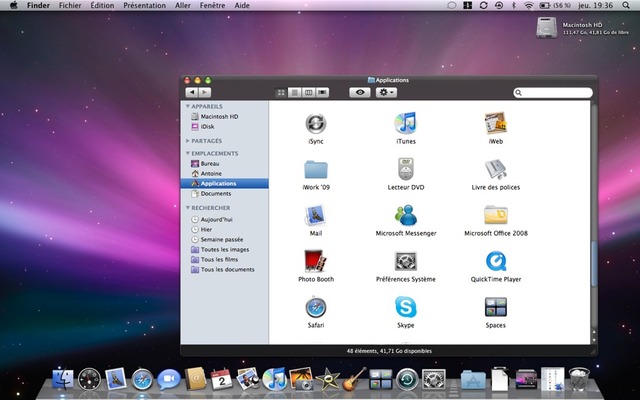Switch to column view
This screenshot has width=640, height=400.
coord(308,93)
